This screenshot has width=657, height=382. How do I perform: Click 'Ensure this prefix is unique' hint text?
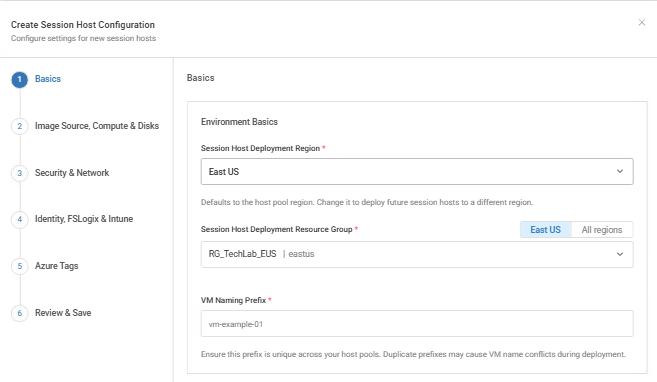(413, 354)
